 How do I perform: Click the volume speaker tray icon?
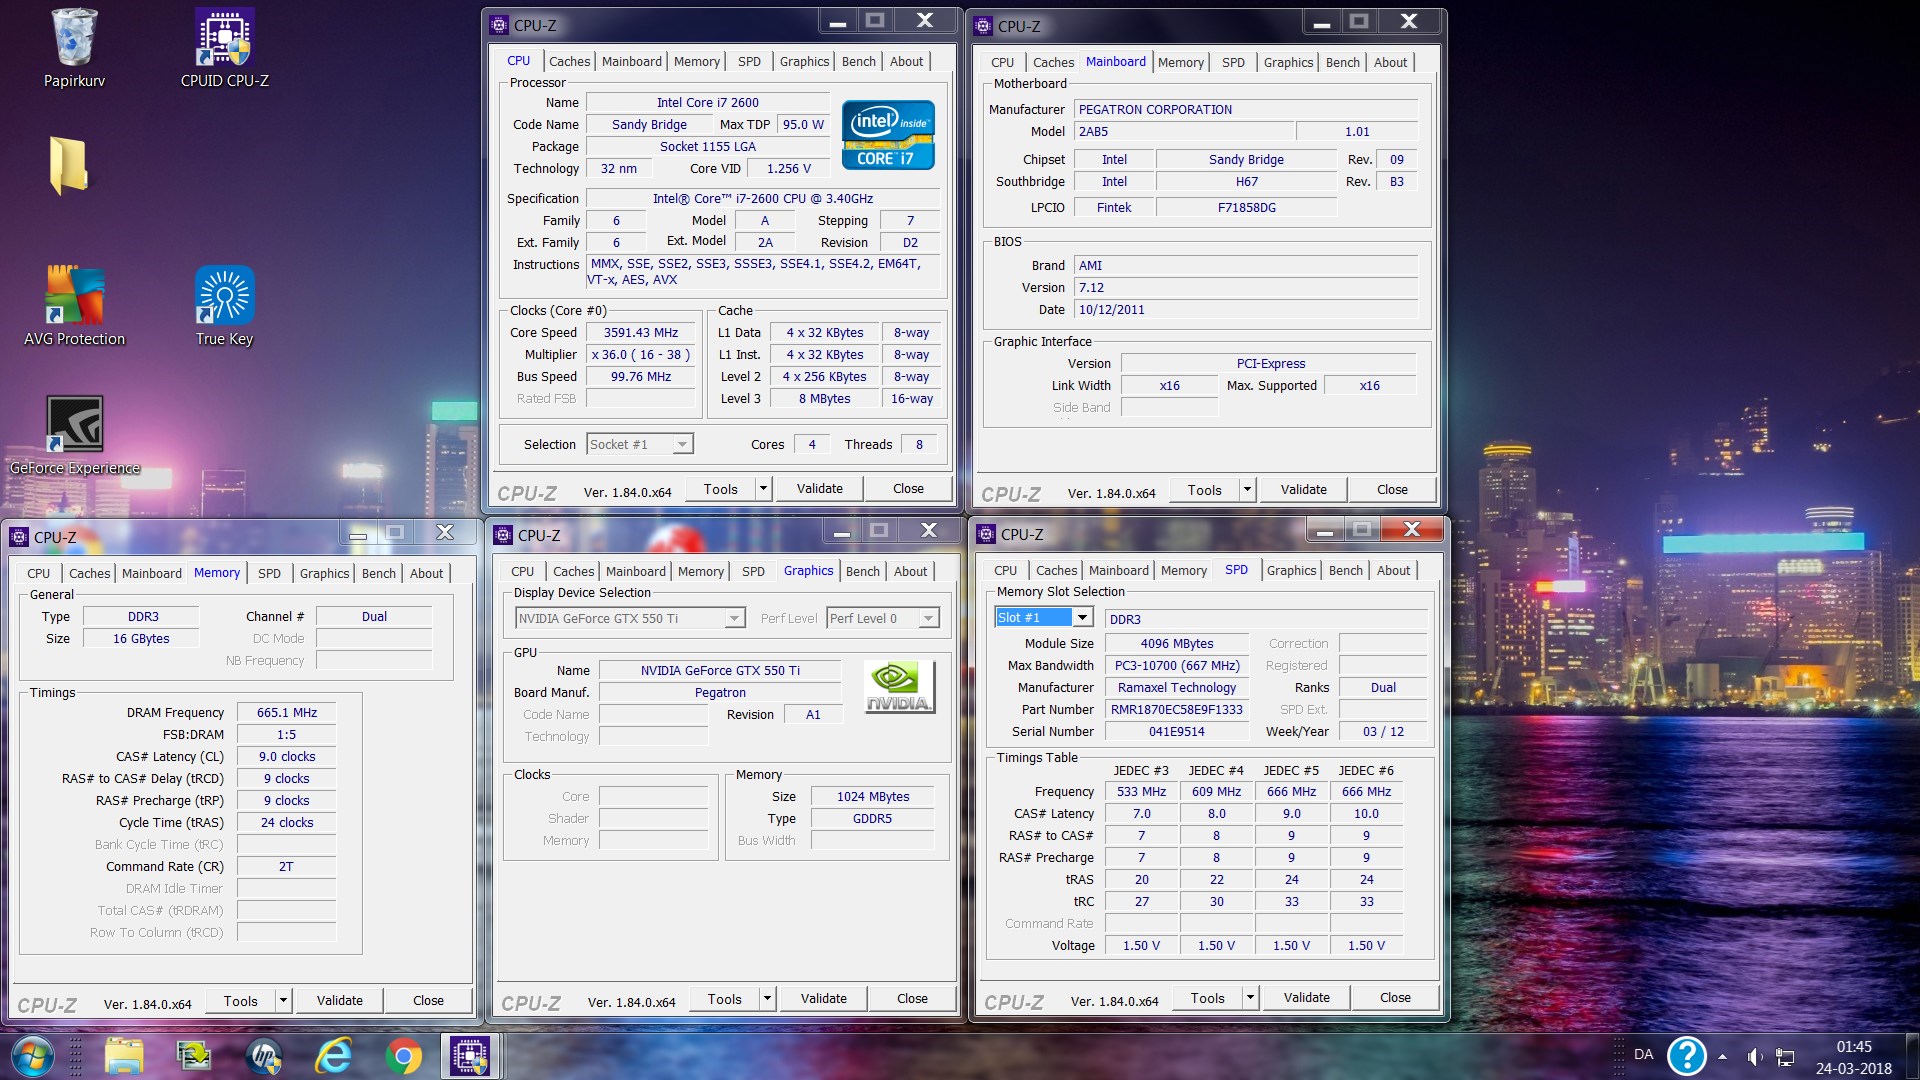tap(1754, 1056)
